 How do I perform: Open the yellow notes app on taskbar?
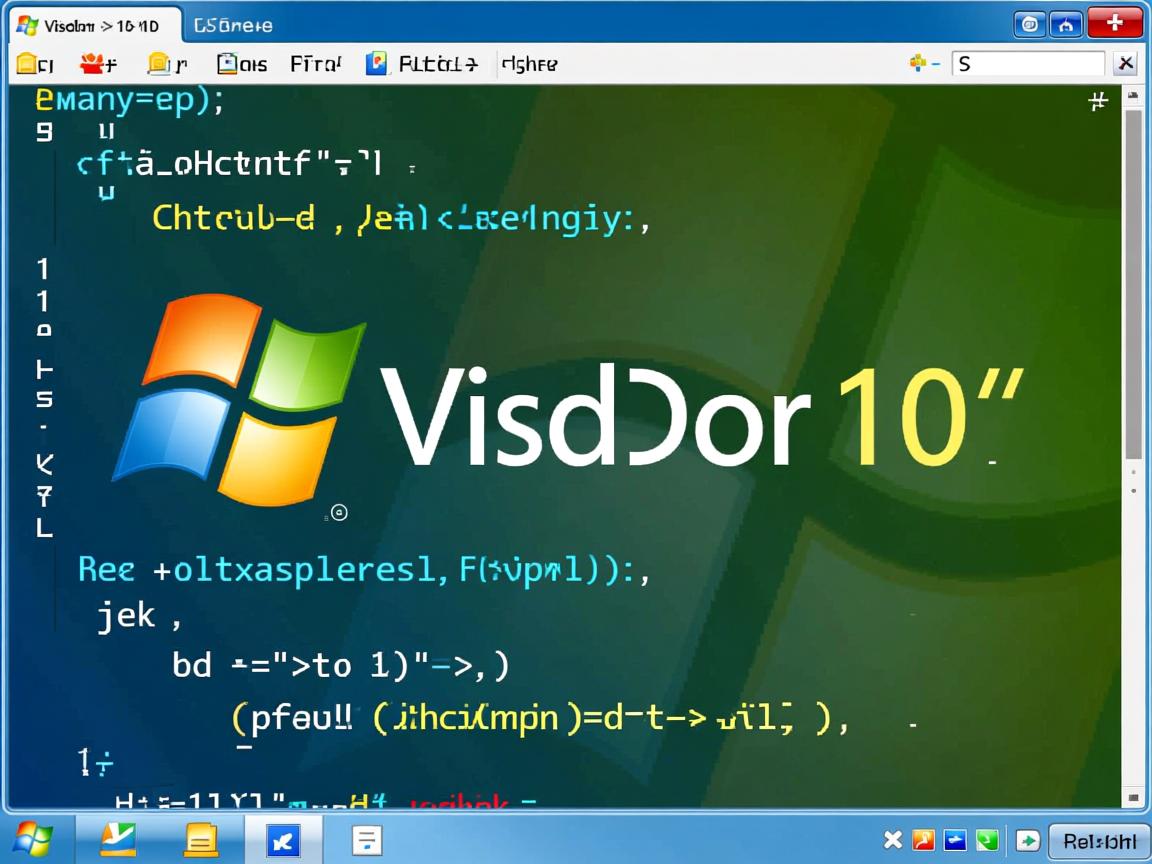(x=201, y=838)
